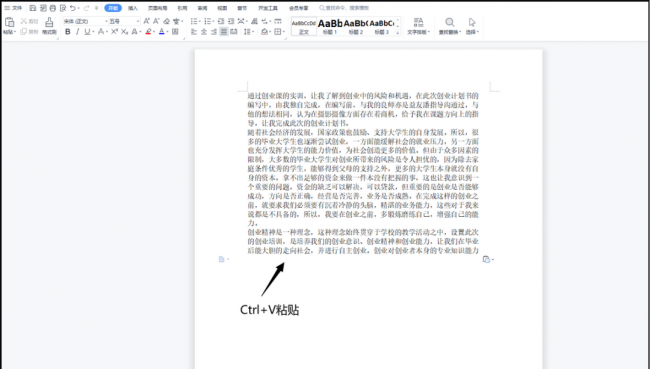Click the phonetic guide (文) icon
This screenshot has height=369, width=650.
point(176,21)
